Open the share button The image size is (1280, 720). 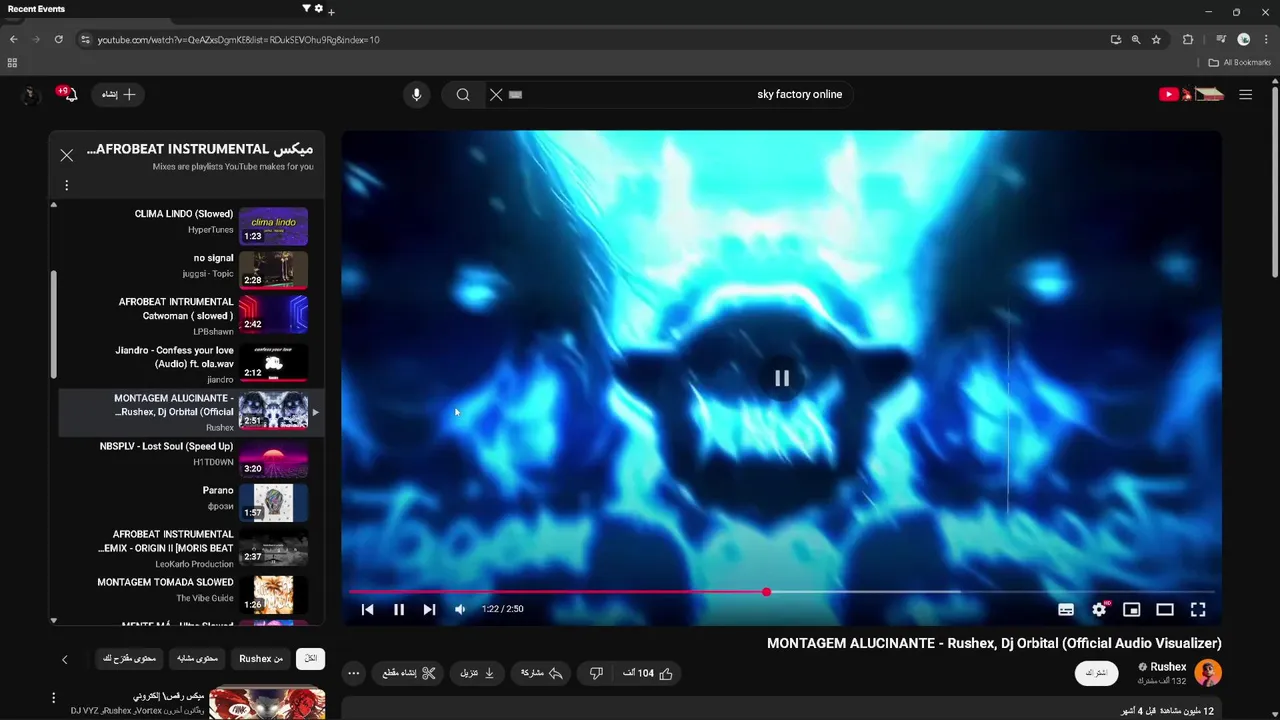[542, 673]
